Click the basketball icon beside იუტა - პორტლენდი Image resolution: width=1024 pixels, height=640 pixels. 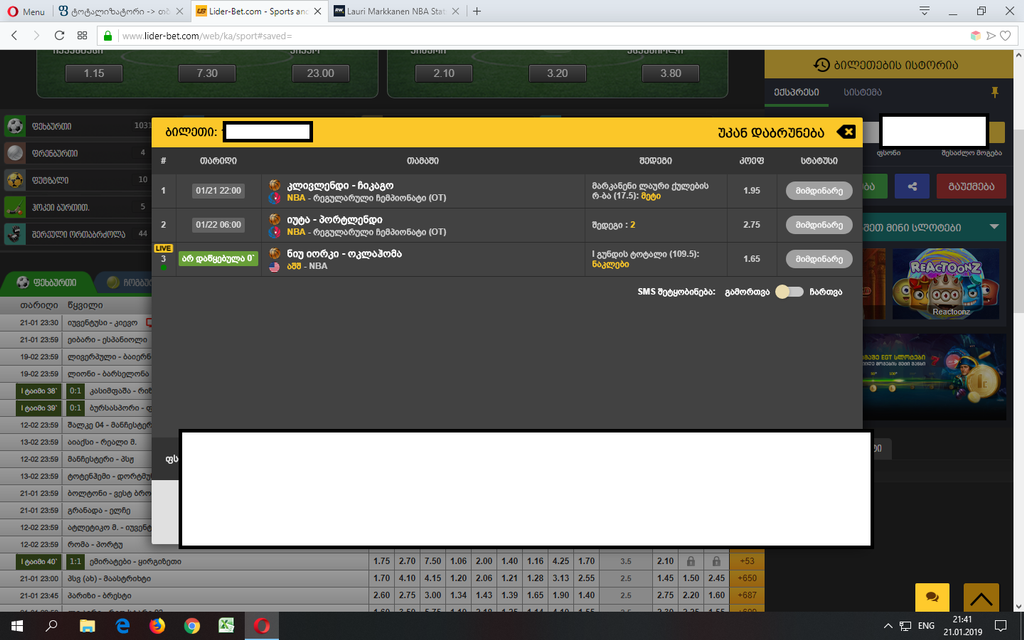[275, 219]
